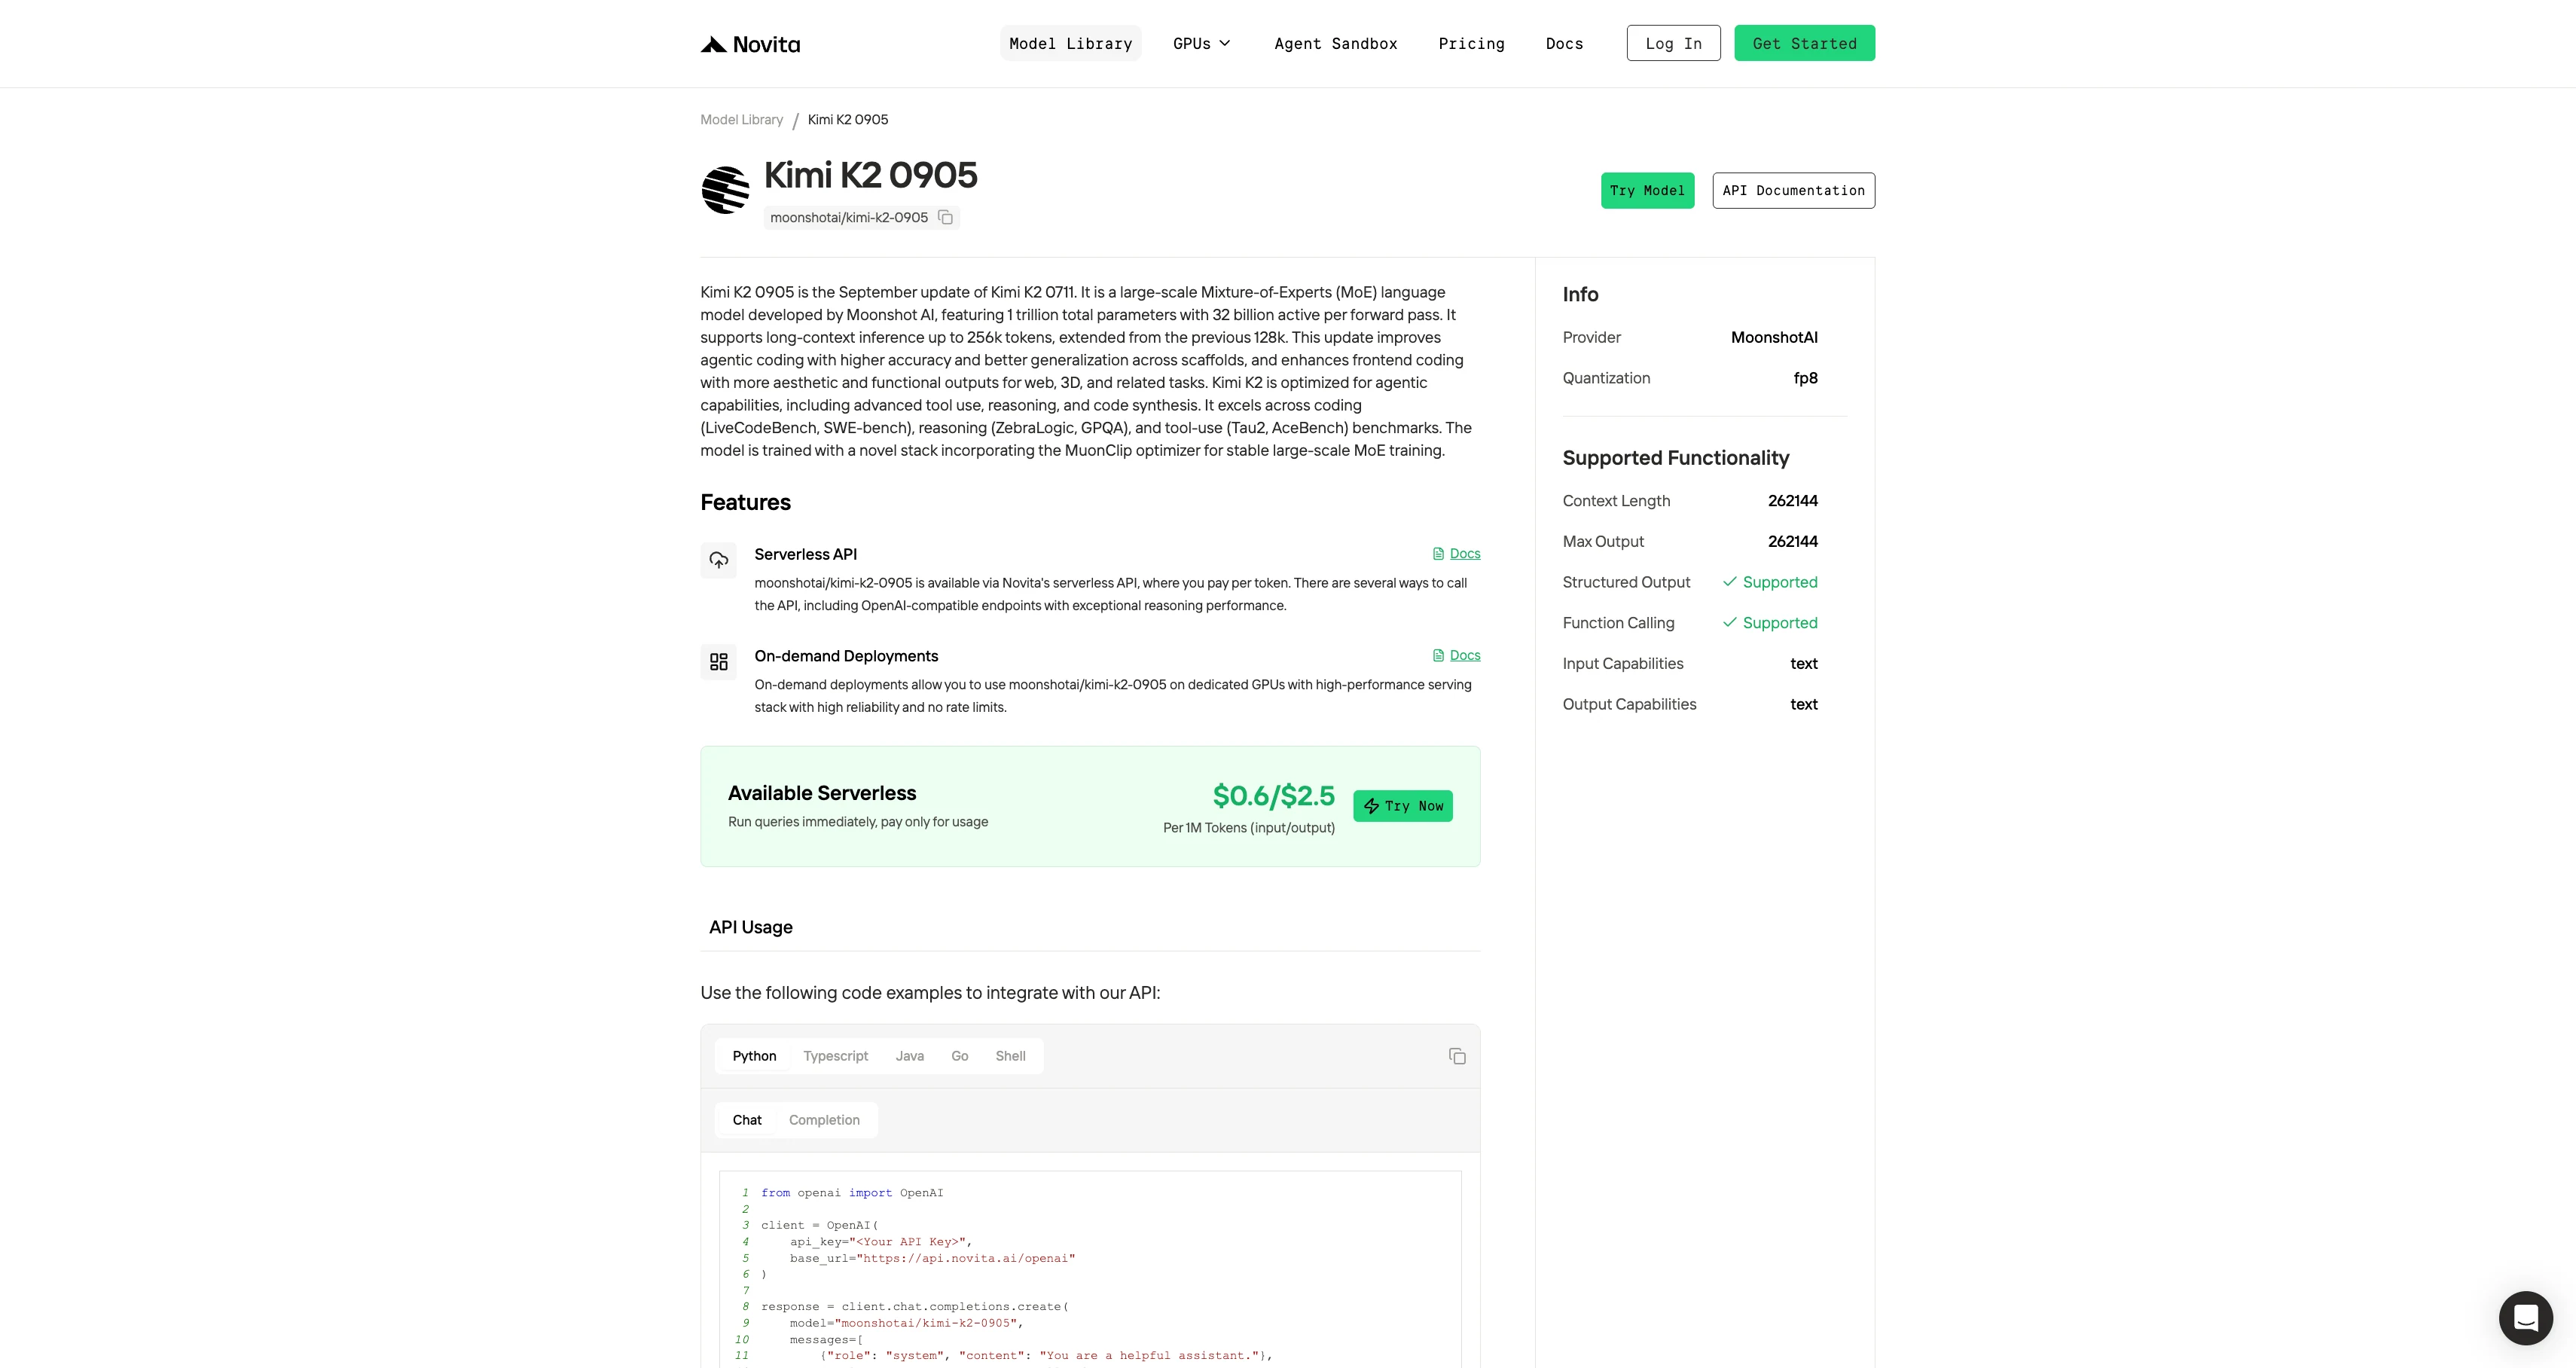Select the Python code tab

[754, 1056]
